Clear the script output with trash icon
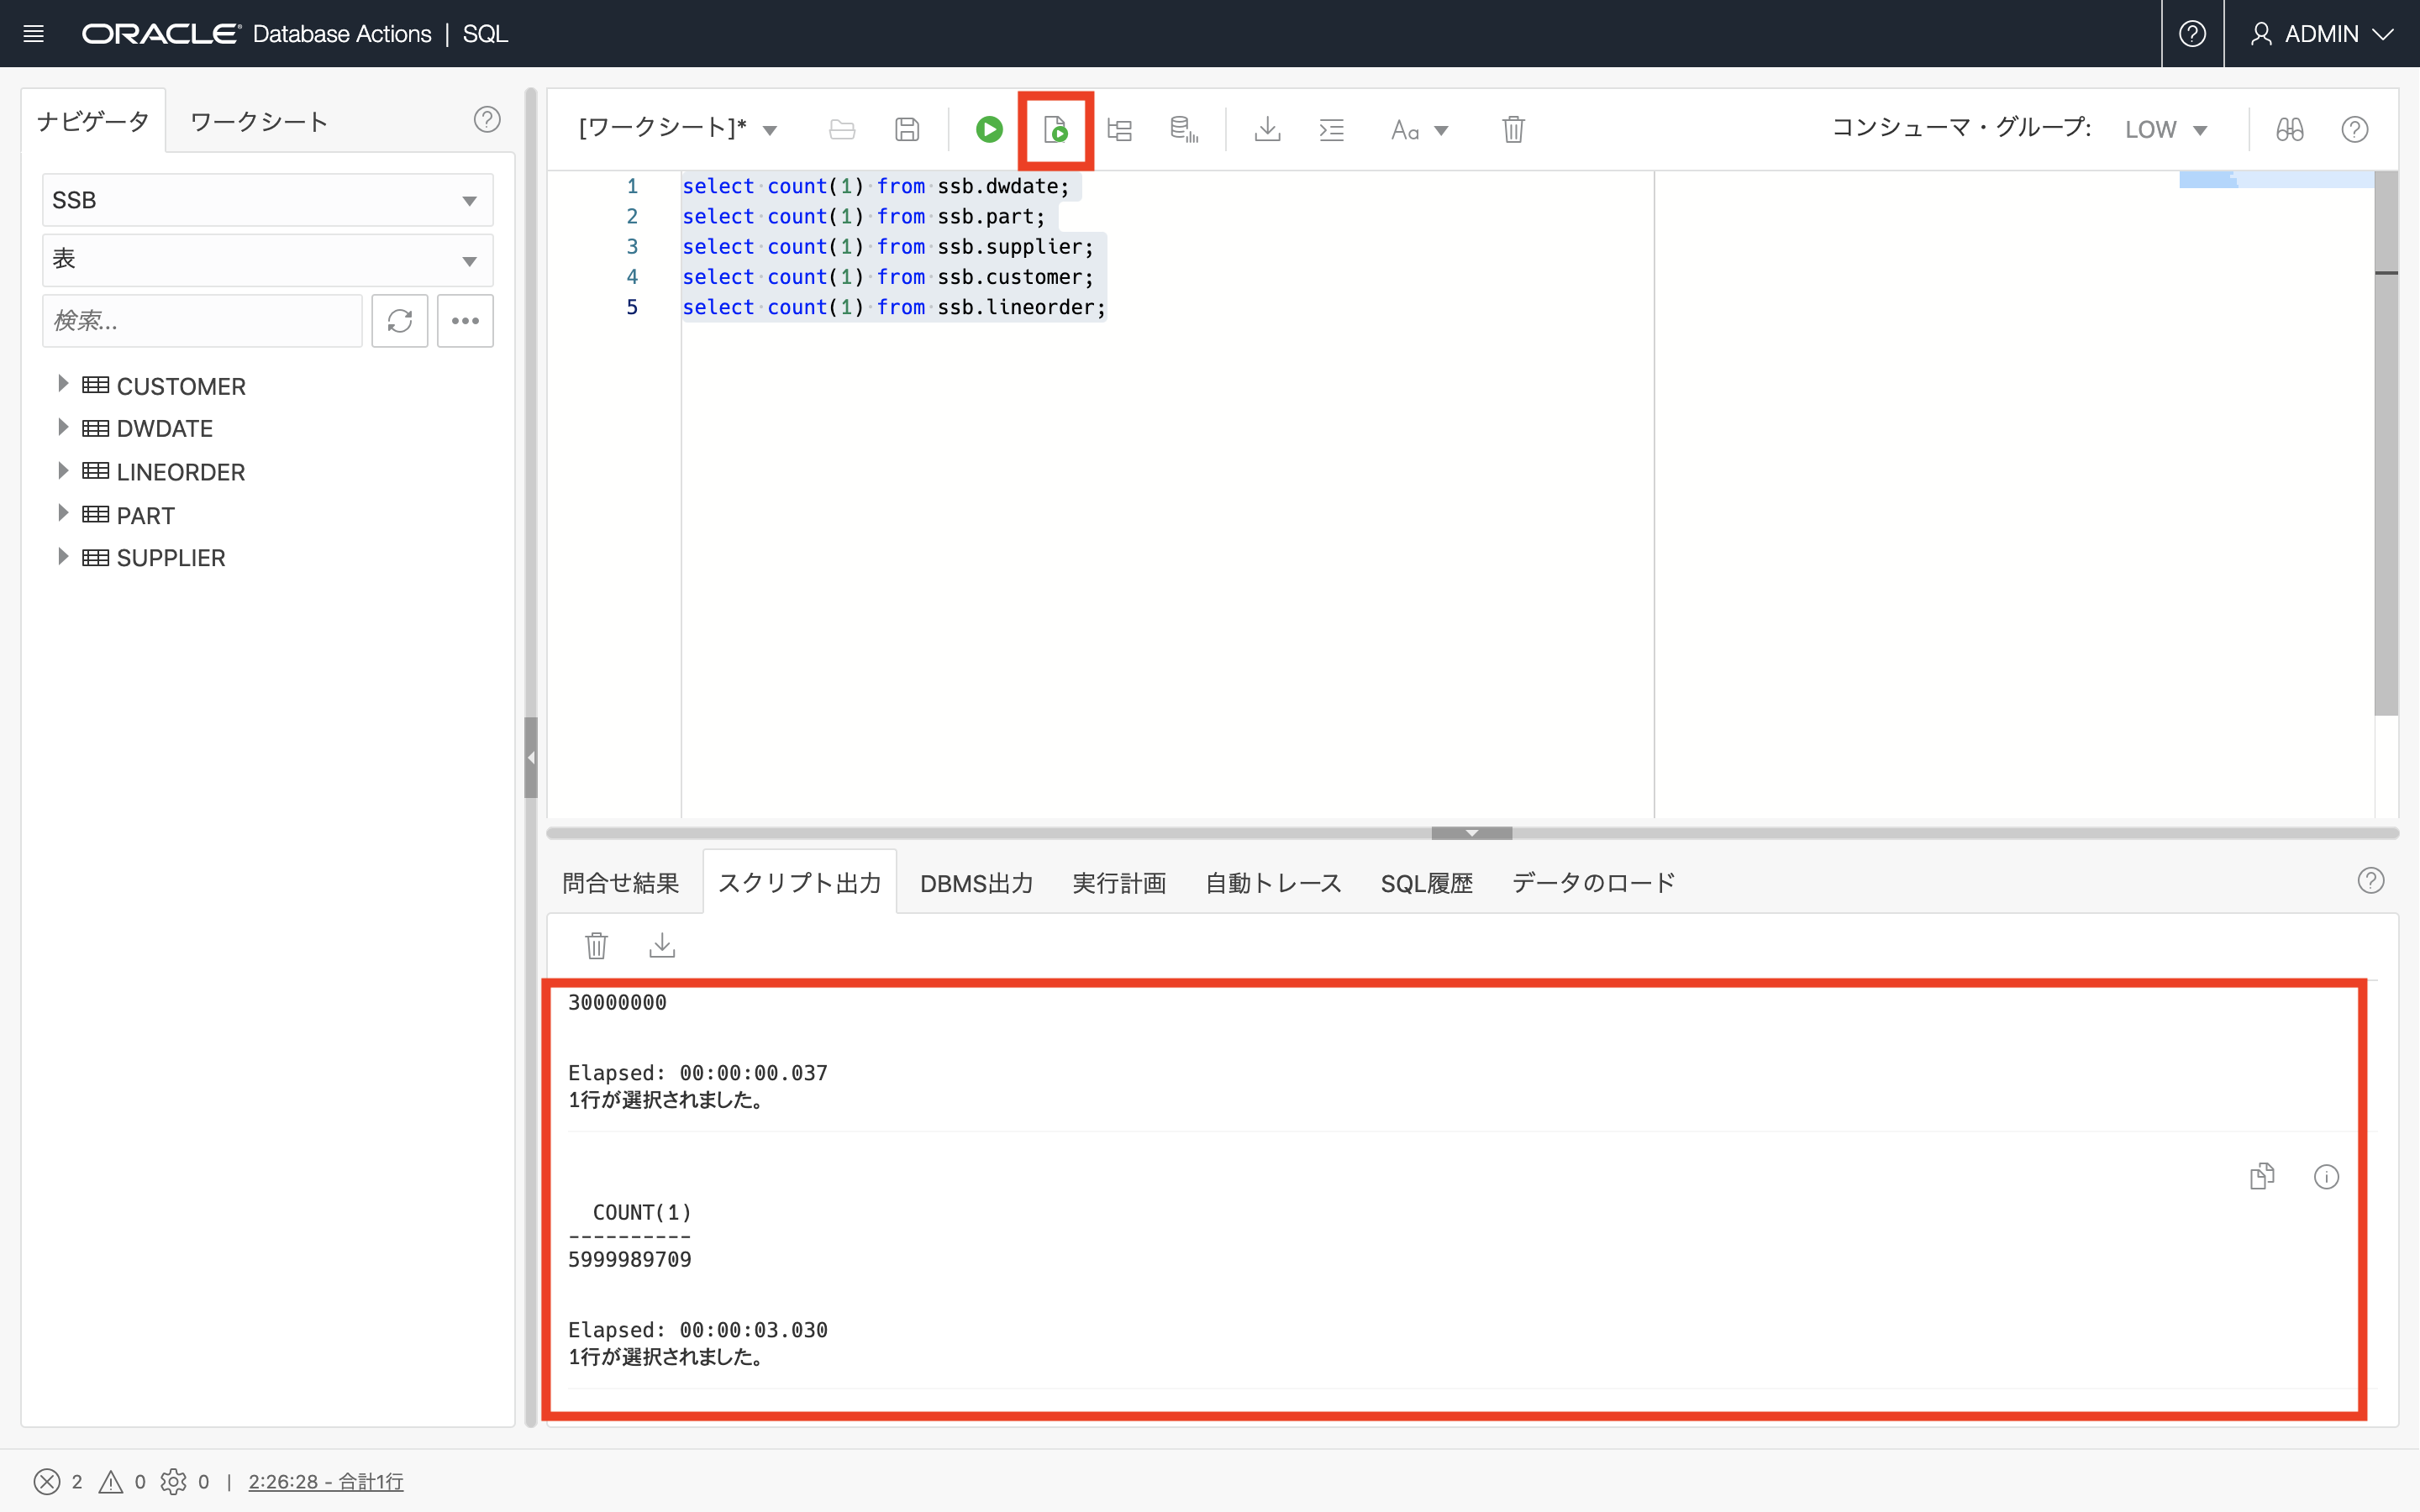The width and height of the screenshot is (2420, 1512). tap(597, 945)
